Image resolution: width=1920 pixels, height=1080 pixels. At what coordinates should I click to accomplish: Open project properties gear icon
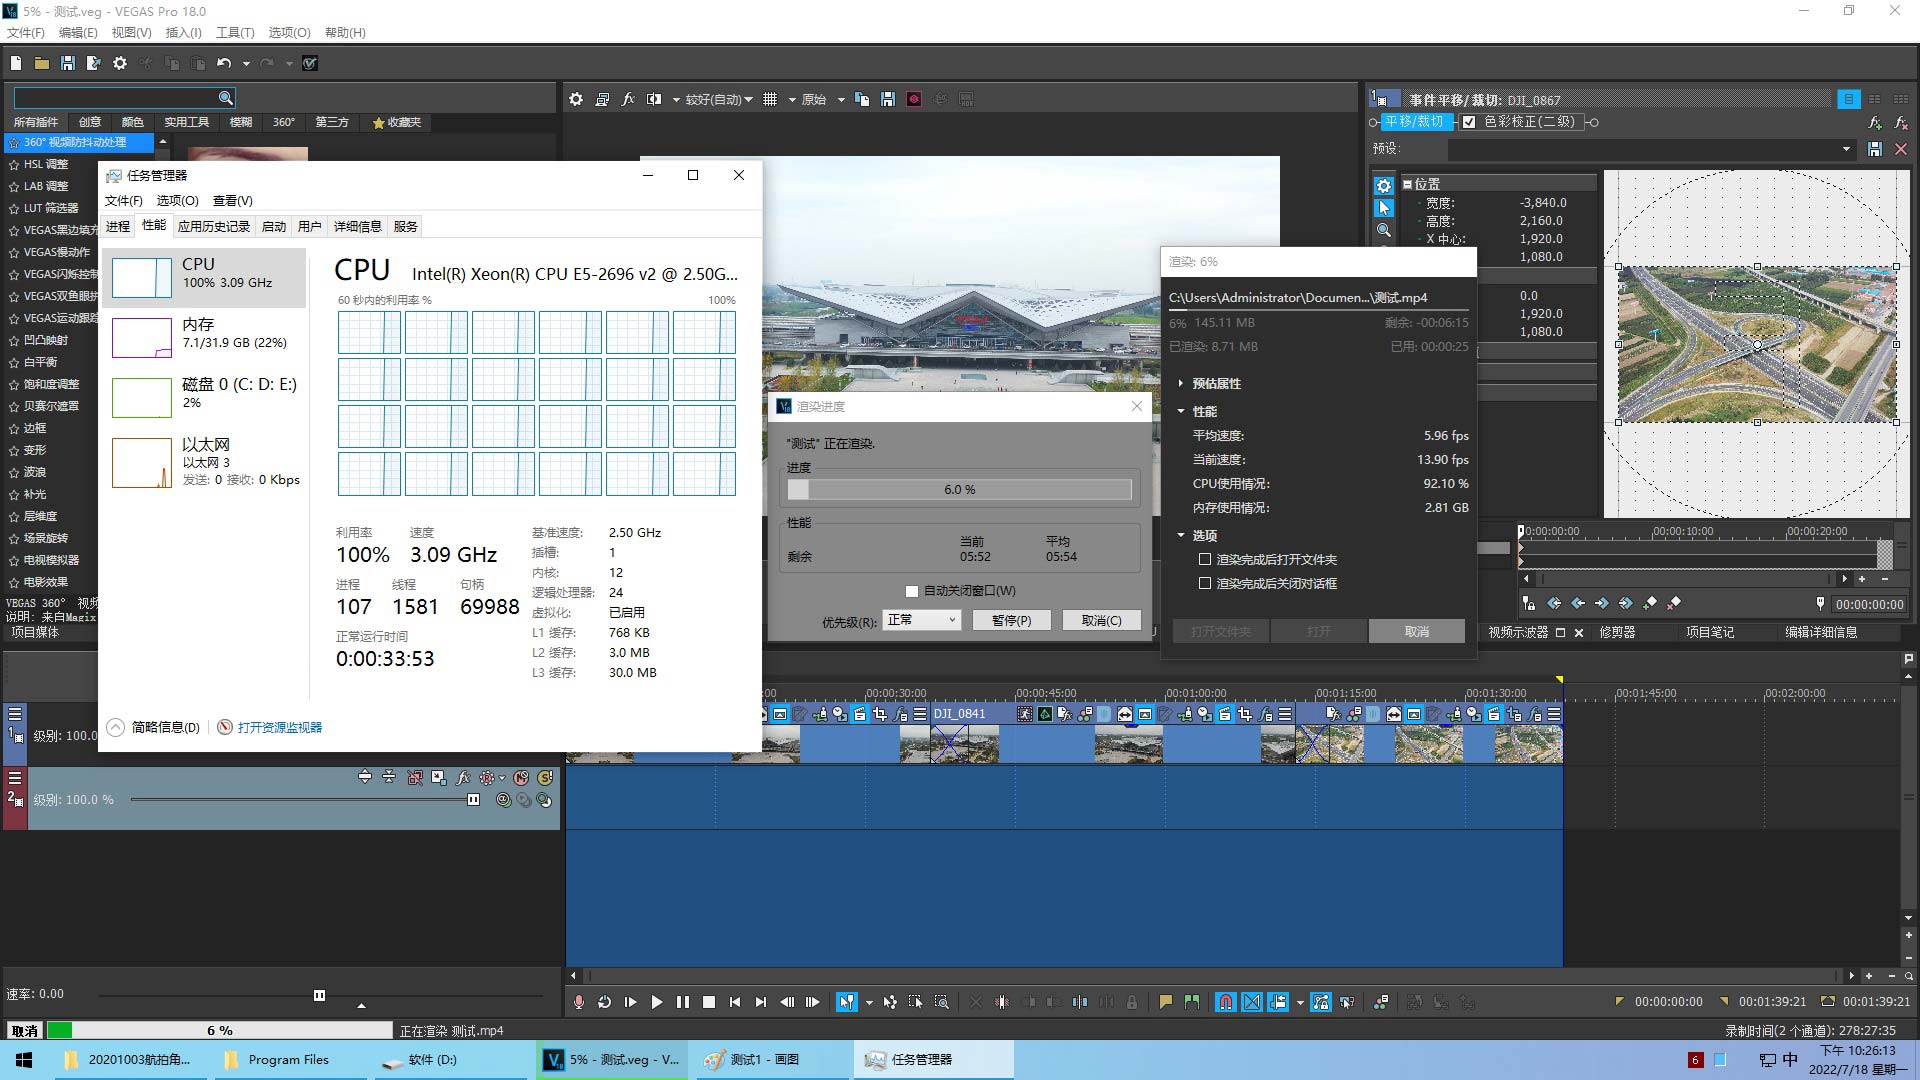pos(120,63)
